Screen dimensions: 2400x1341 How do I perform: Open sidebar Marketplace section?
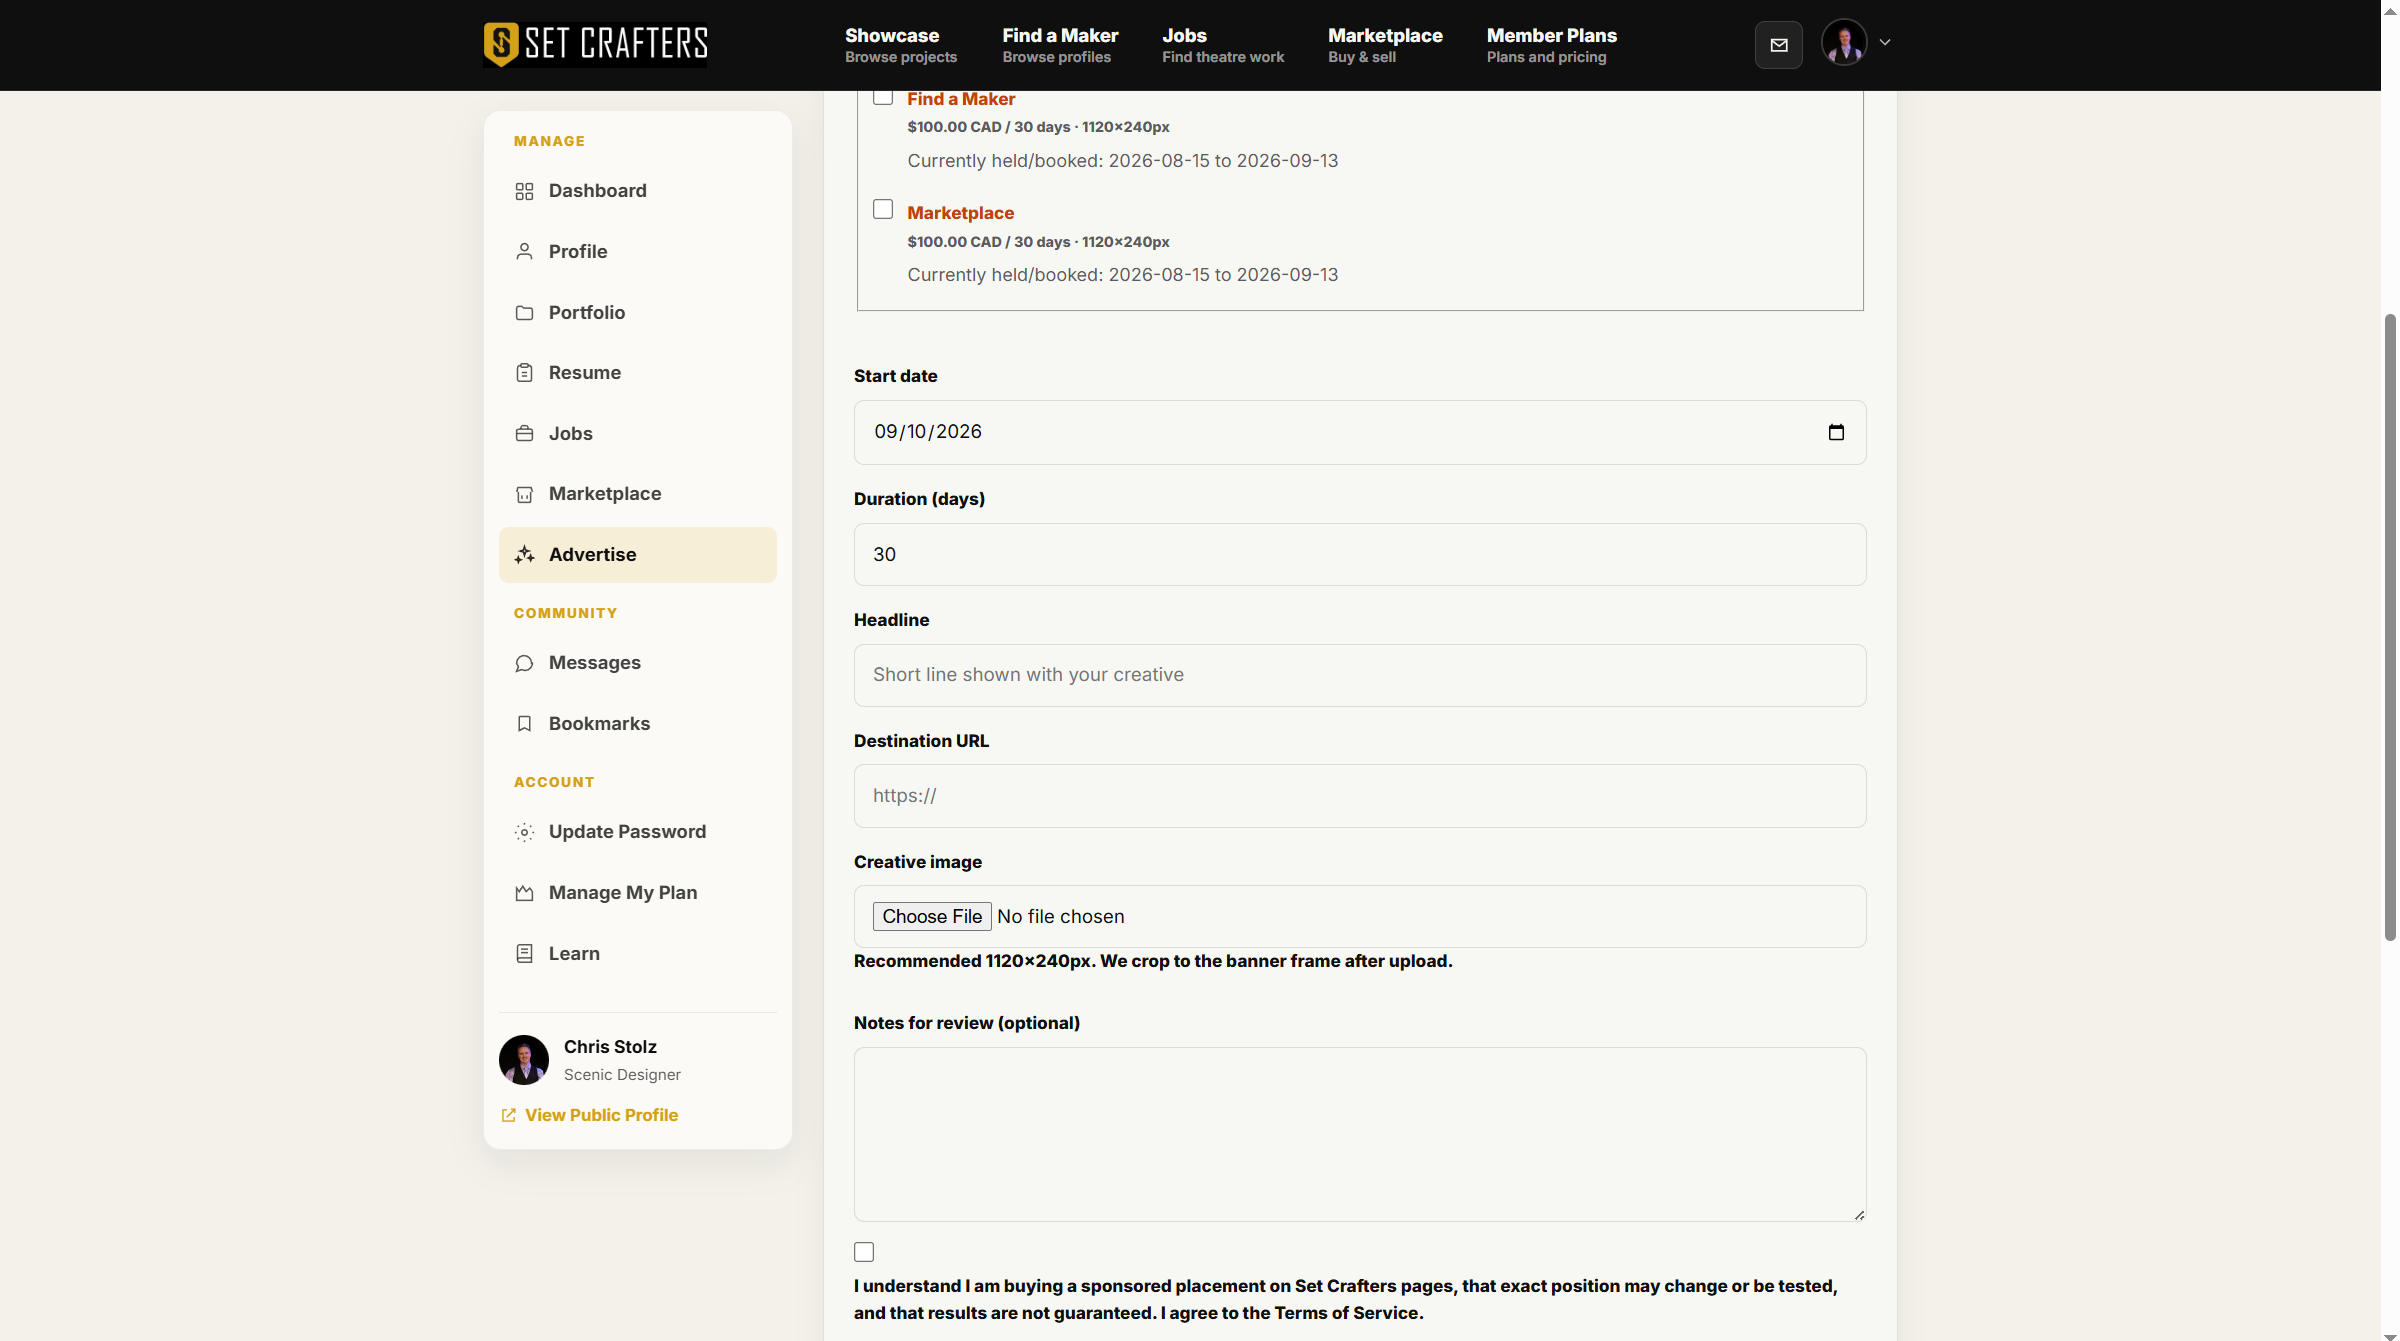click(x=638, y=494)
